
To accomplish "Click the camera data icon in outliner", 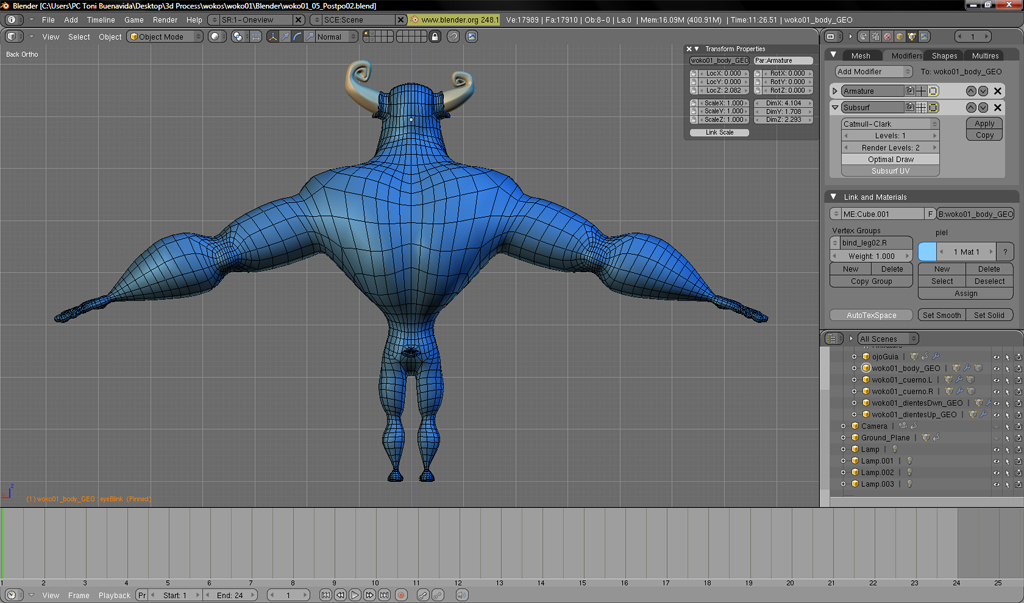I will [902, 426].
